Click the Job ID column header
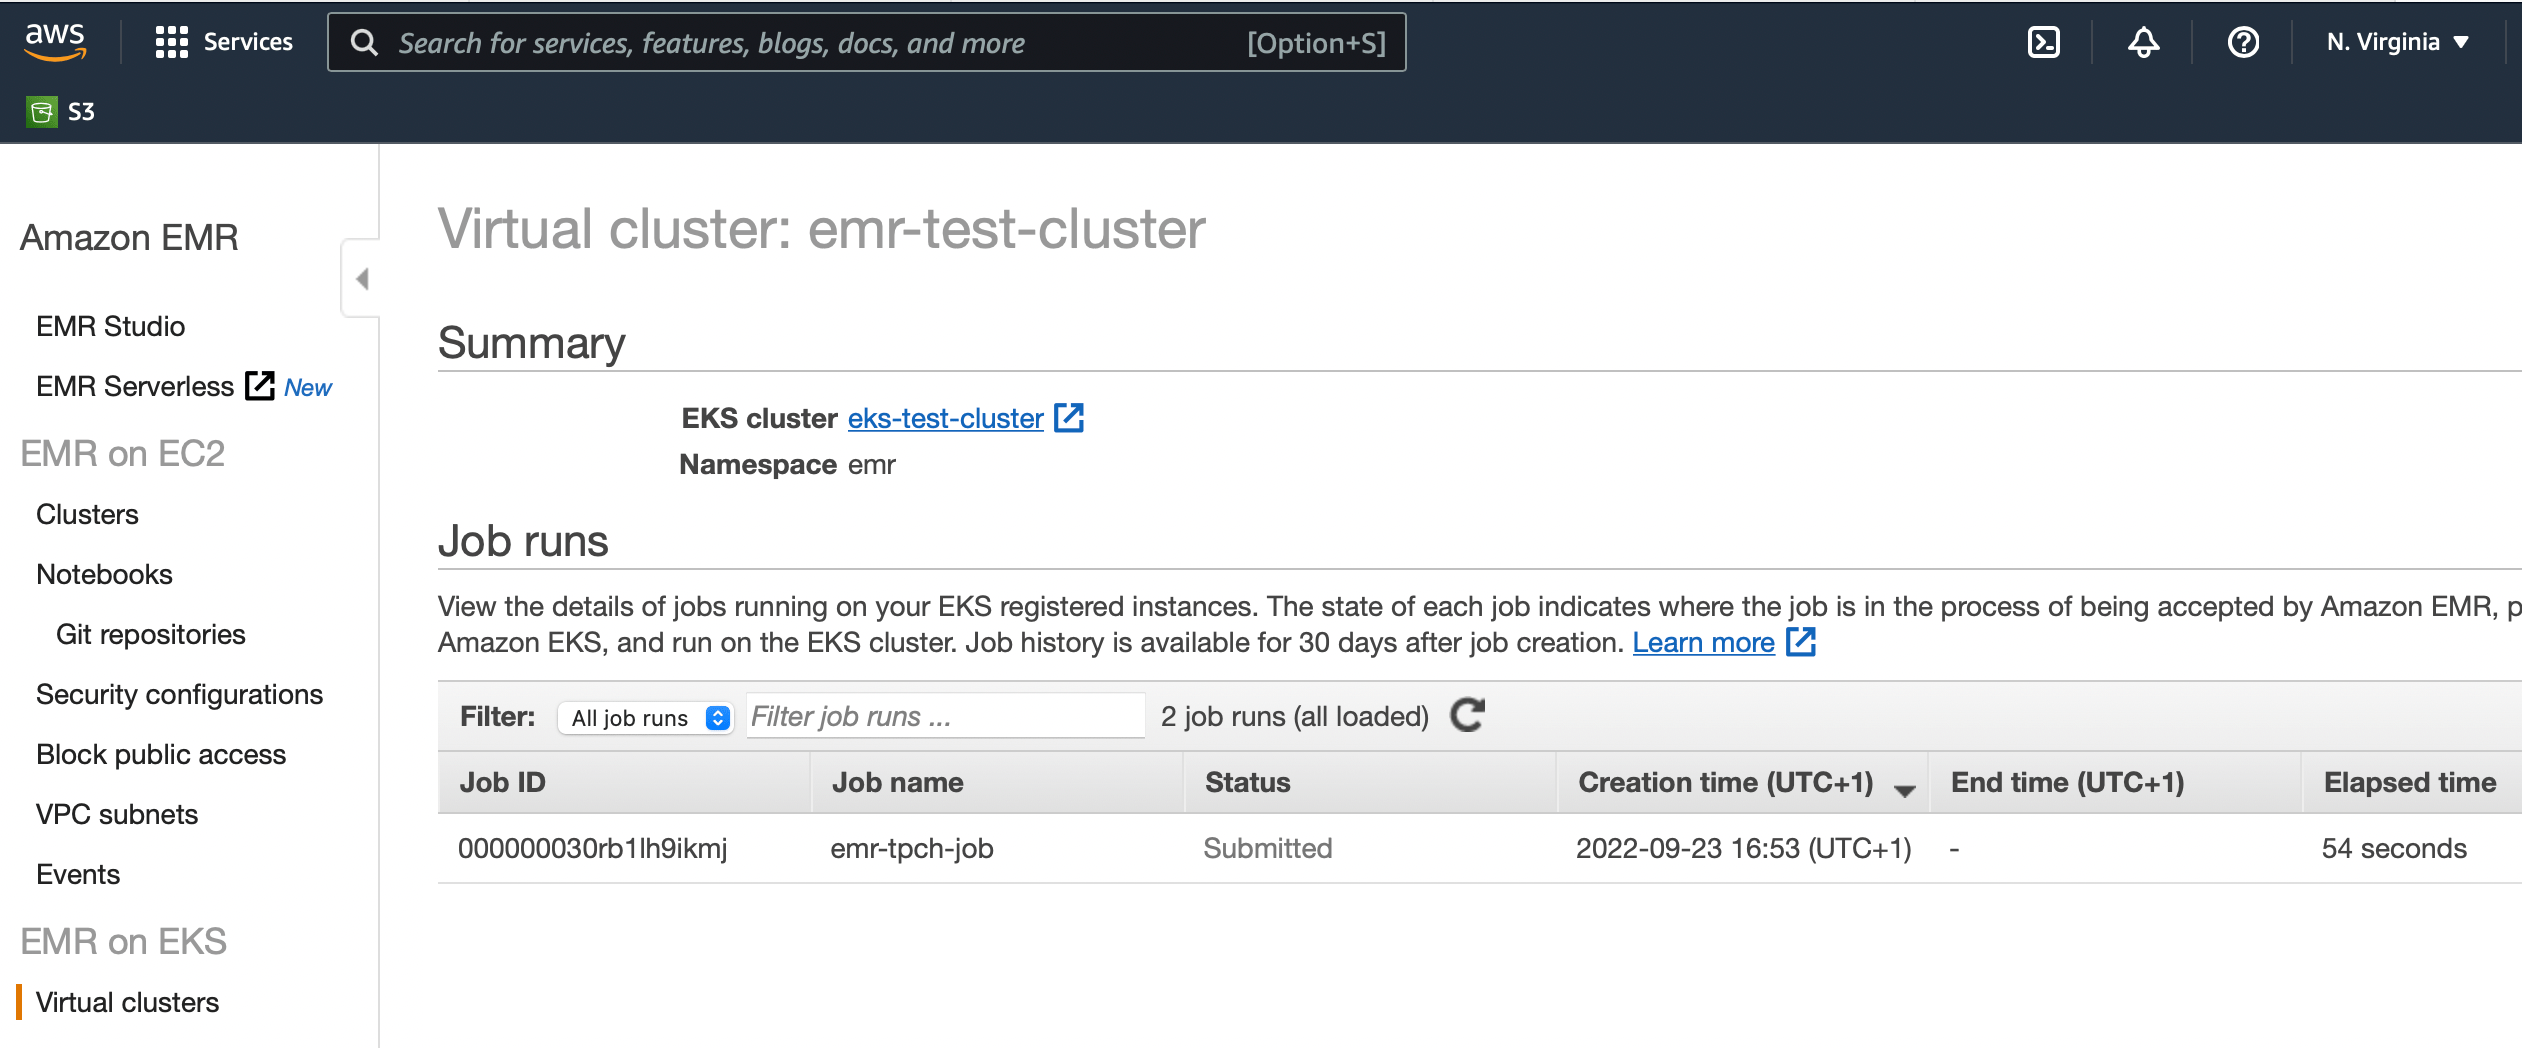Image resolution: width=2522 pixels, height=1048 pixels. pos(624,782)
